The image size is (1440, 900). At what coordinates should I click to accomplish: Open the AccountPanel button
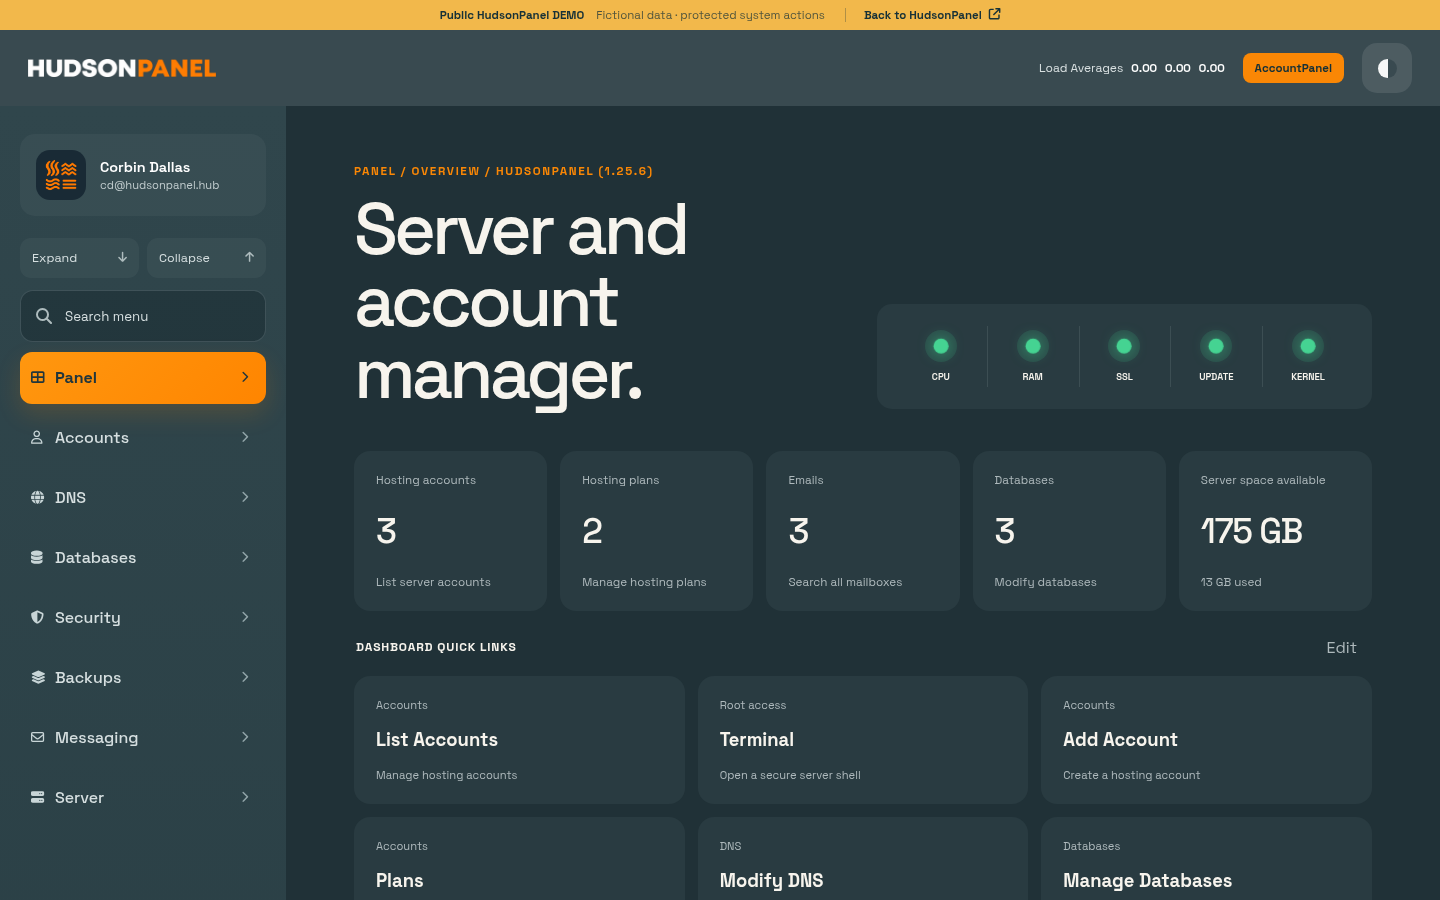pyautogui.click(x=1293, y=68)
